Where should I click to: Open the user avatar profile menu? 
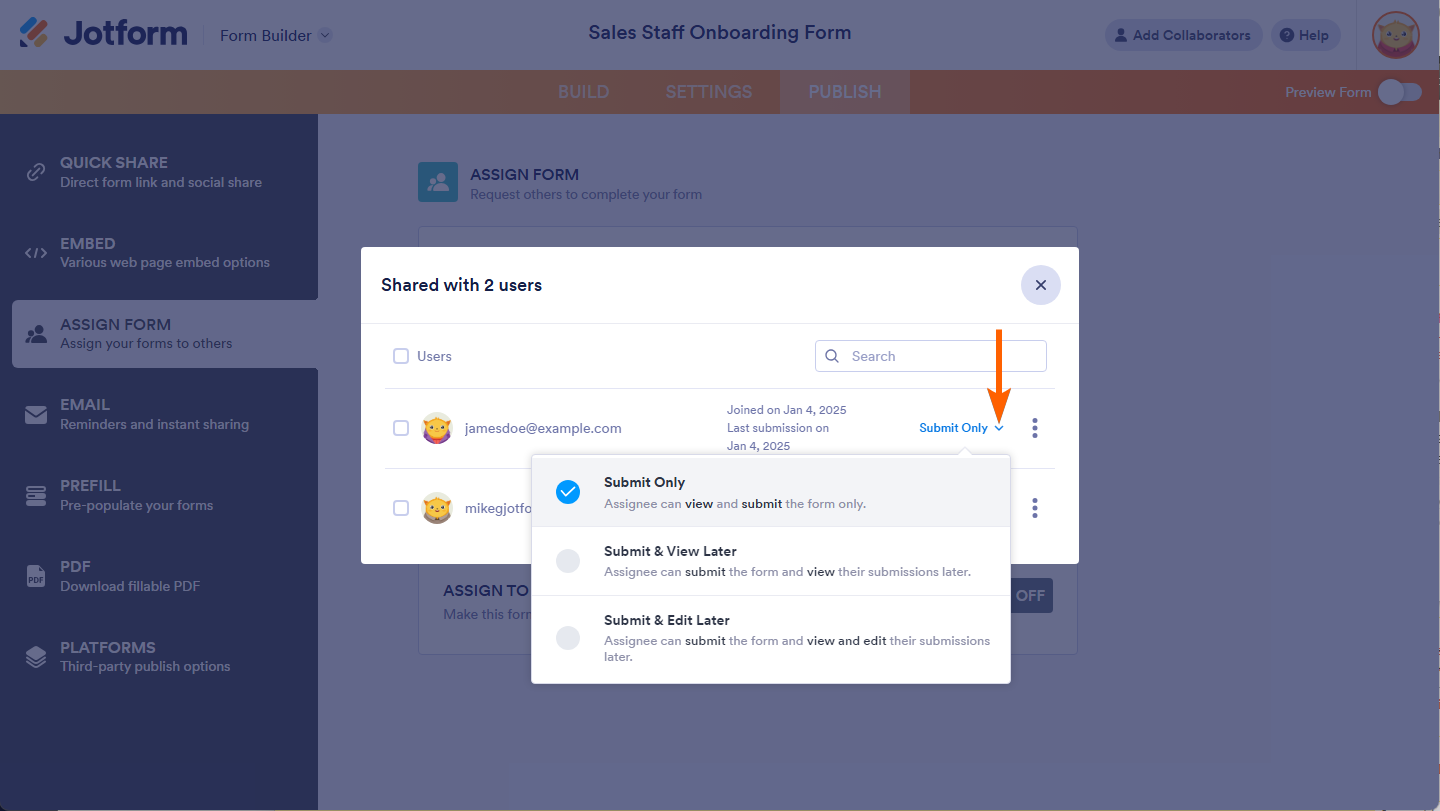click(1395, 35)
